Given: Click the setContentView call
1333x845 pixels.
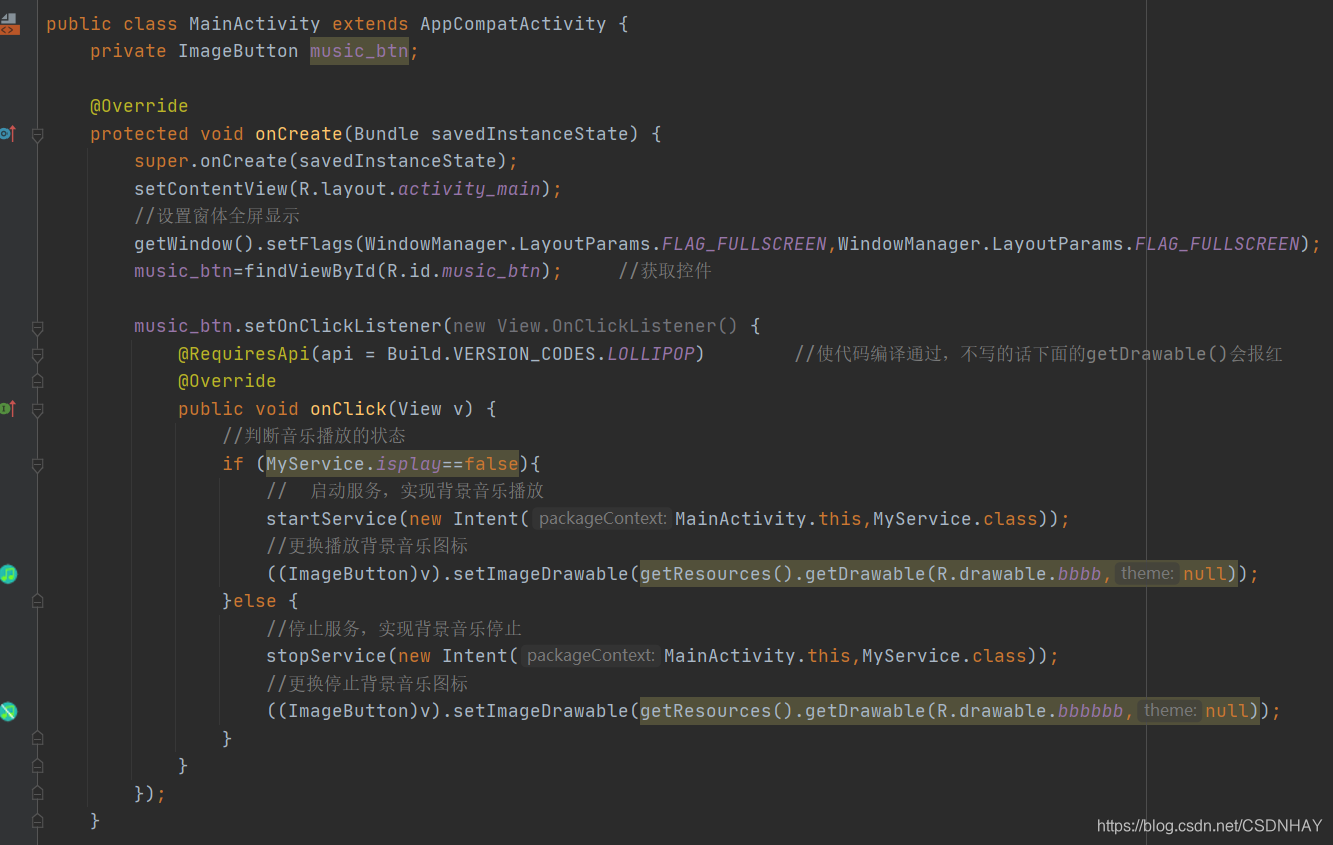Looking at the screenshot, I should pos(211,189).
